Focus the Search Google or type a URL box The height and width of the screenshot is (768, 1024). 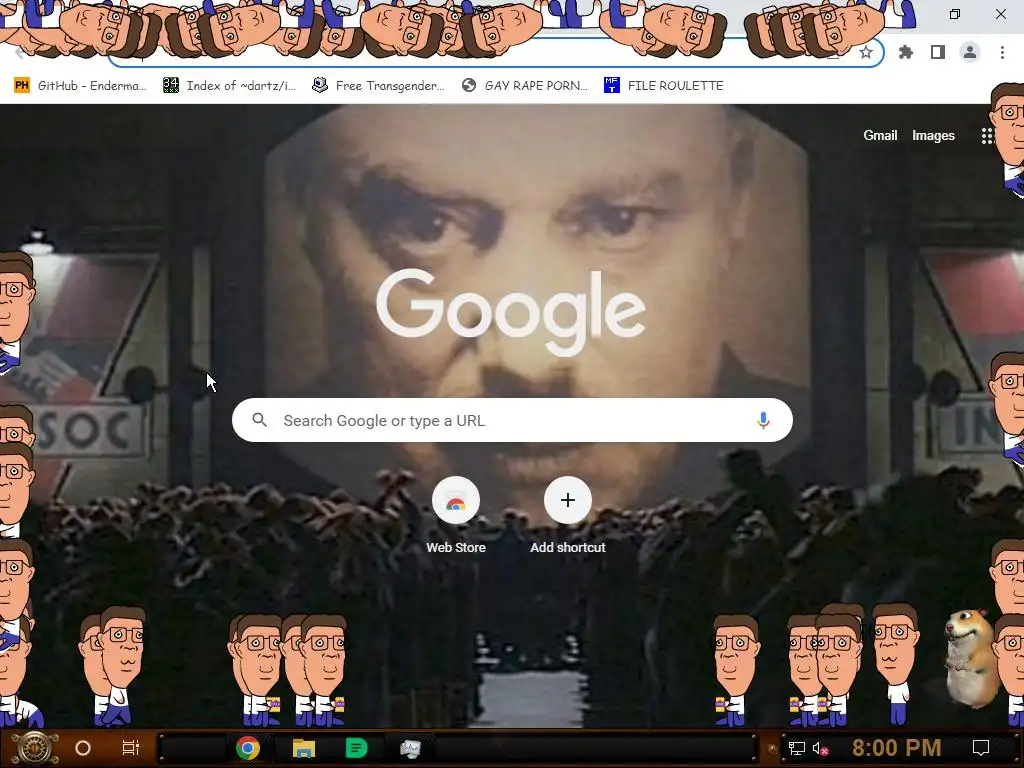pos(512,420)
